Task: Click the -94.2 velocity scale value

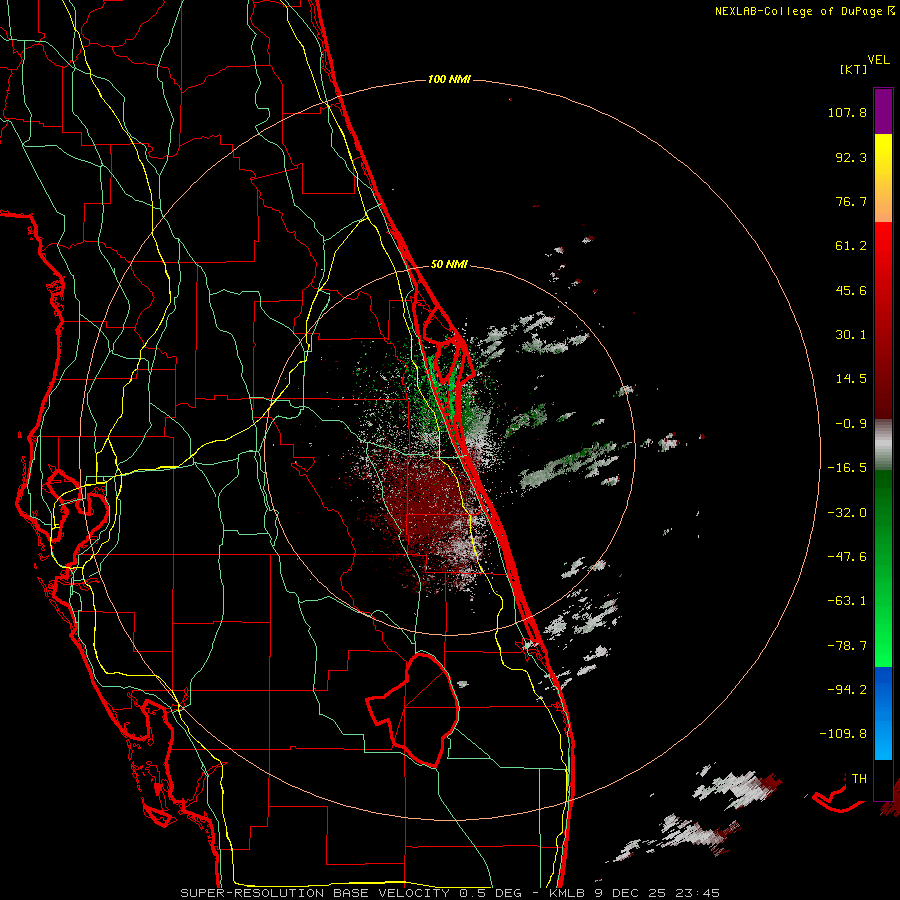Action: [x=847, y=689]
